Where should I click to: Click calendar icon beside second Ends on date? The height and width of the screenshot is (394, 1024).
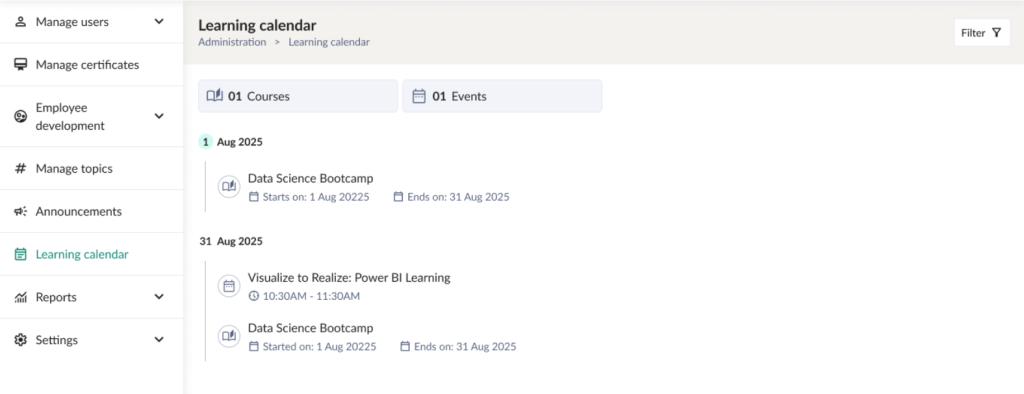[405, 346]
